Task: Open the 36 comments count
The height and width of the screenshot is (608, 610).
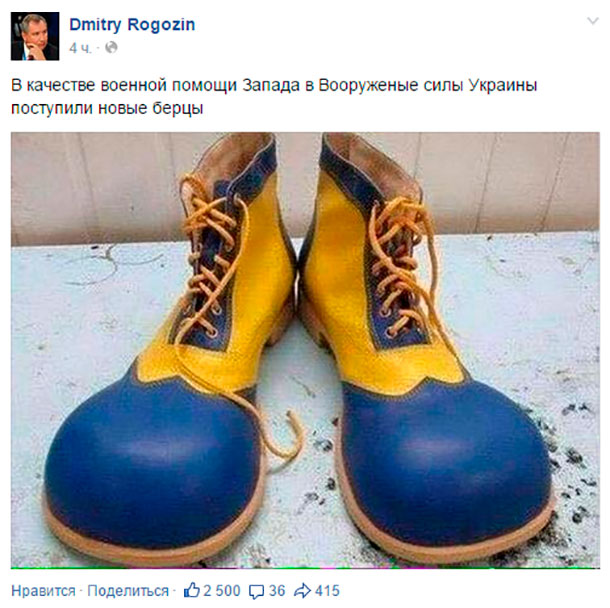Action: click(x=277, y=590)
